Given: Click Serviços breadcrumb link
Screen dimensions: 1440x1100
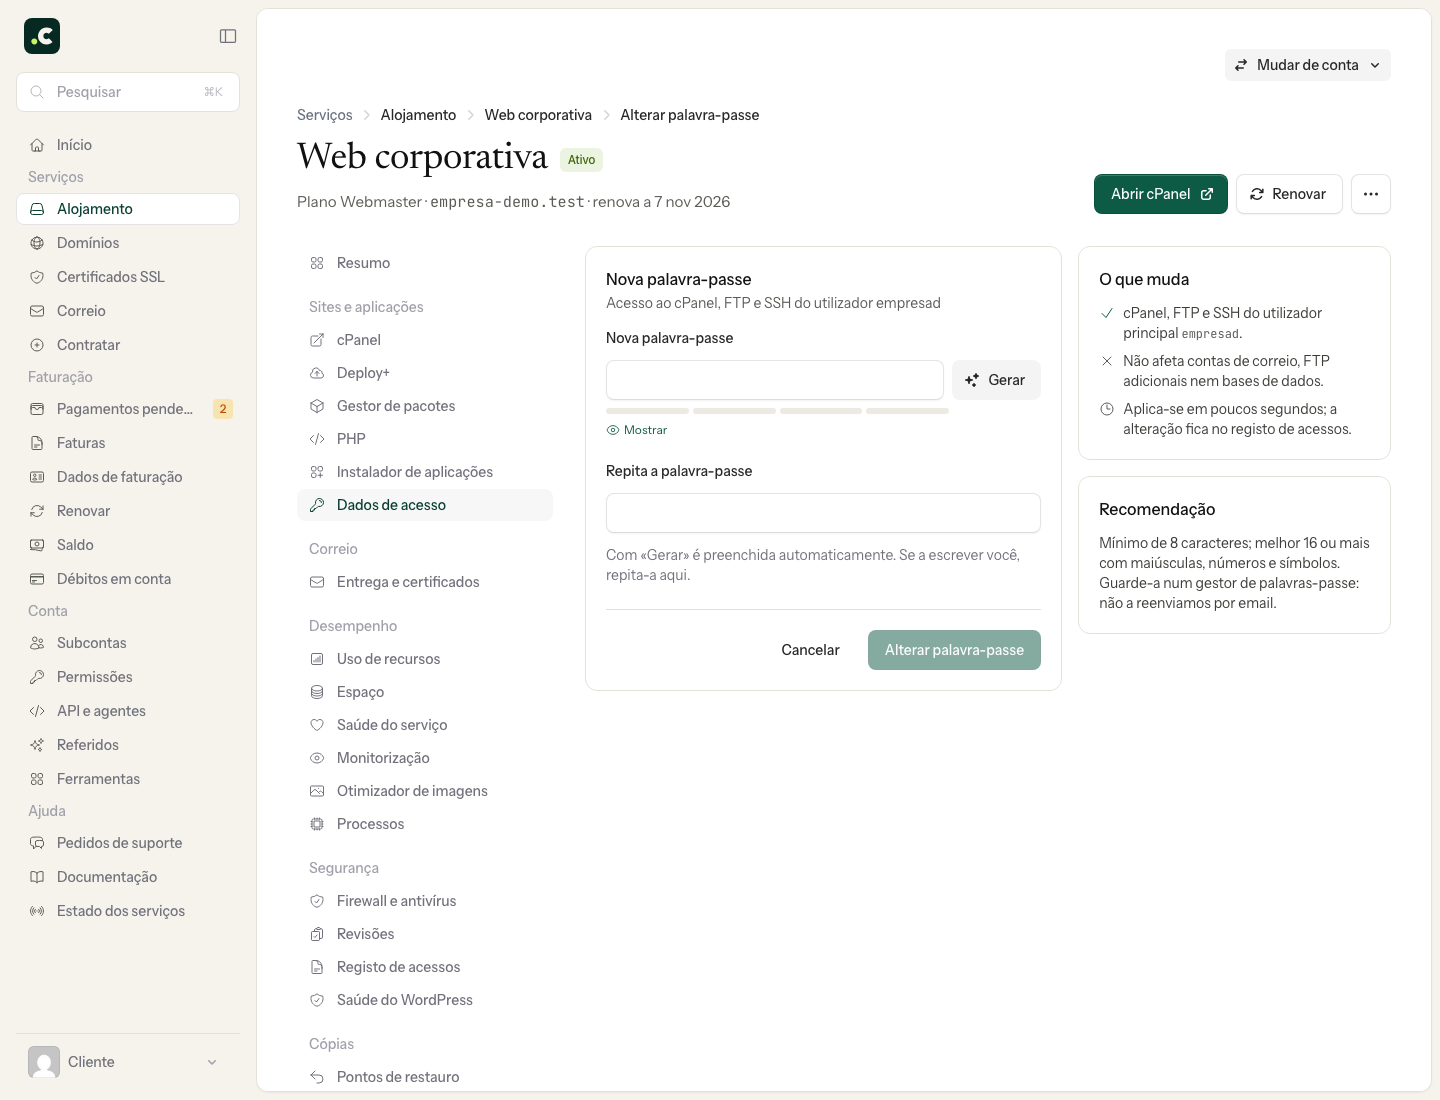Looking at the screenshot, I should click(325, 115).
